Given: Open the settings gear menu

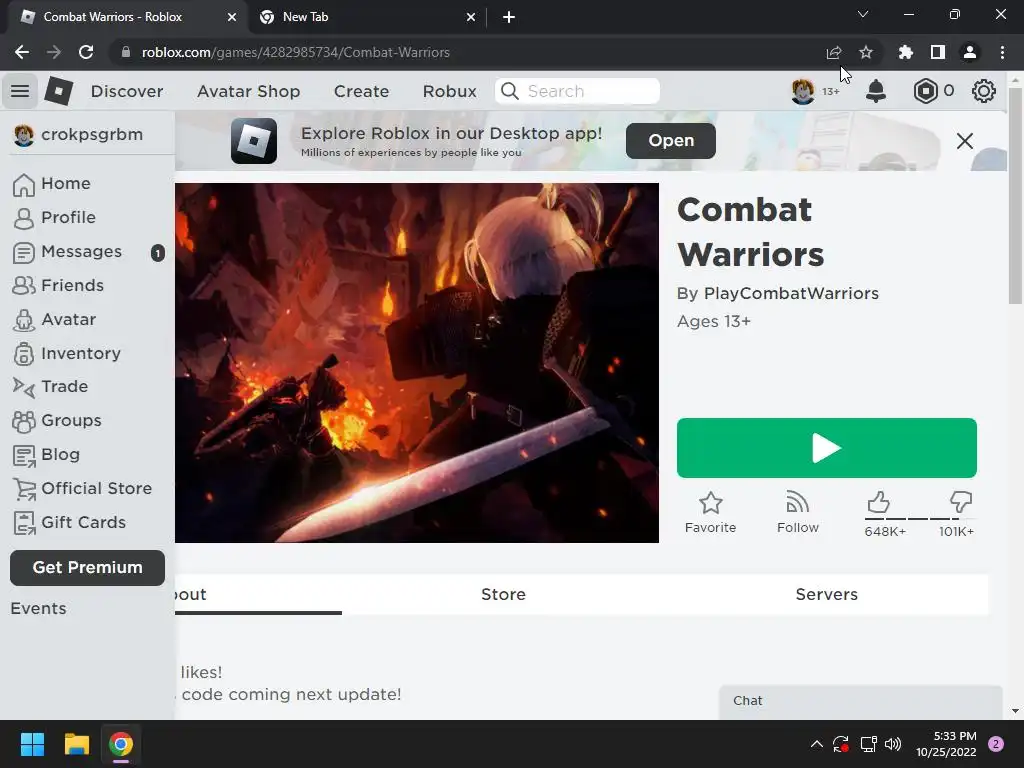Looking at the screenshot, I should click(x=984, y=91).
